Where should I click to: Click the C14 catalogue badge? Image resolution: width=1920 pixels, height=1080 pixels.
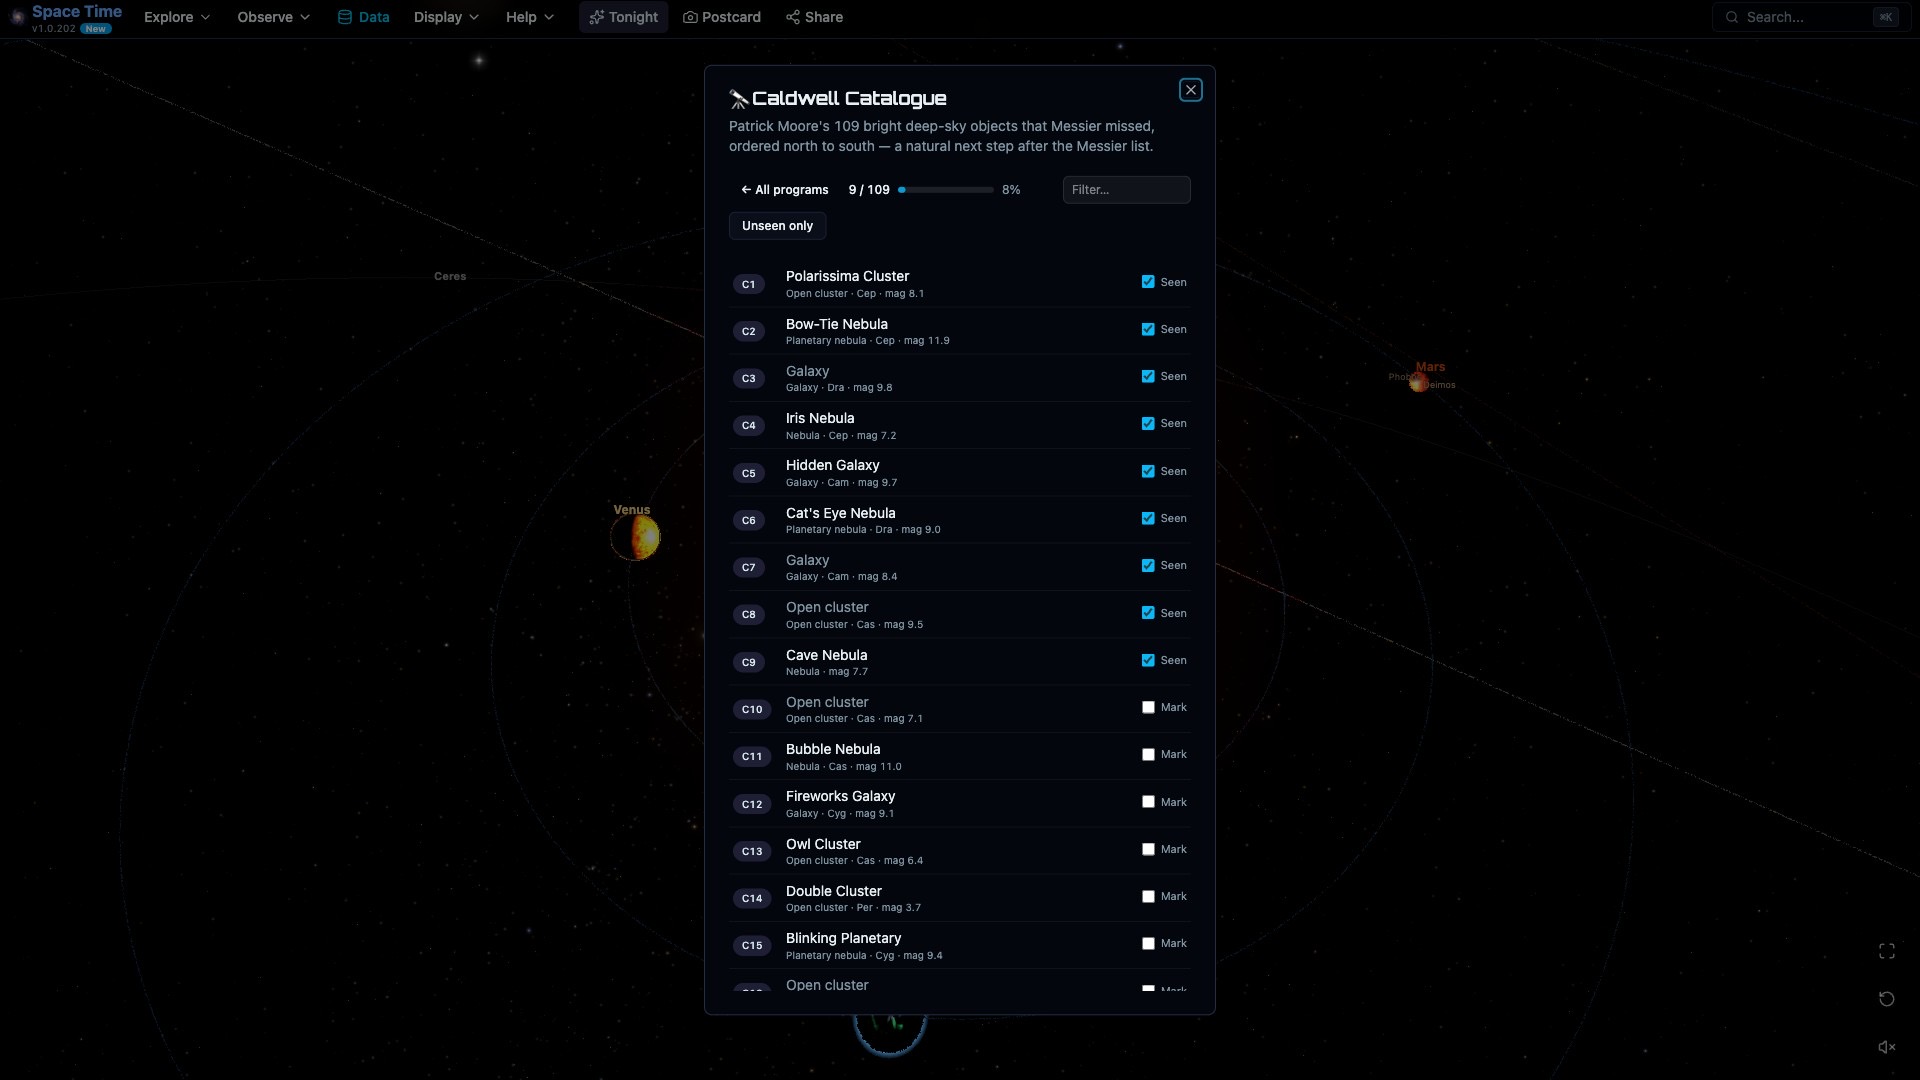(752, 898)
